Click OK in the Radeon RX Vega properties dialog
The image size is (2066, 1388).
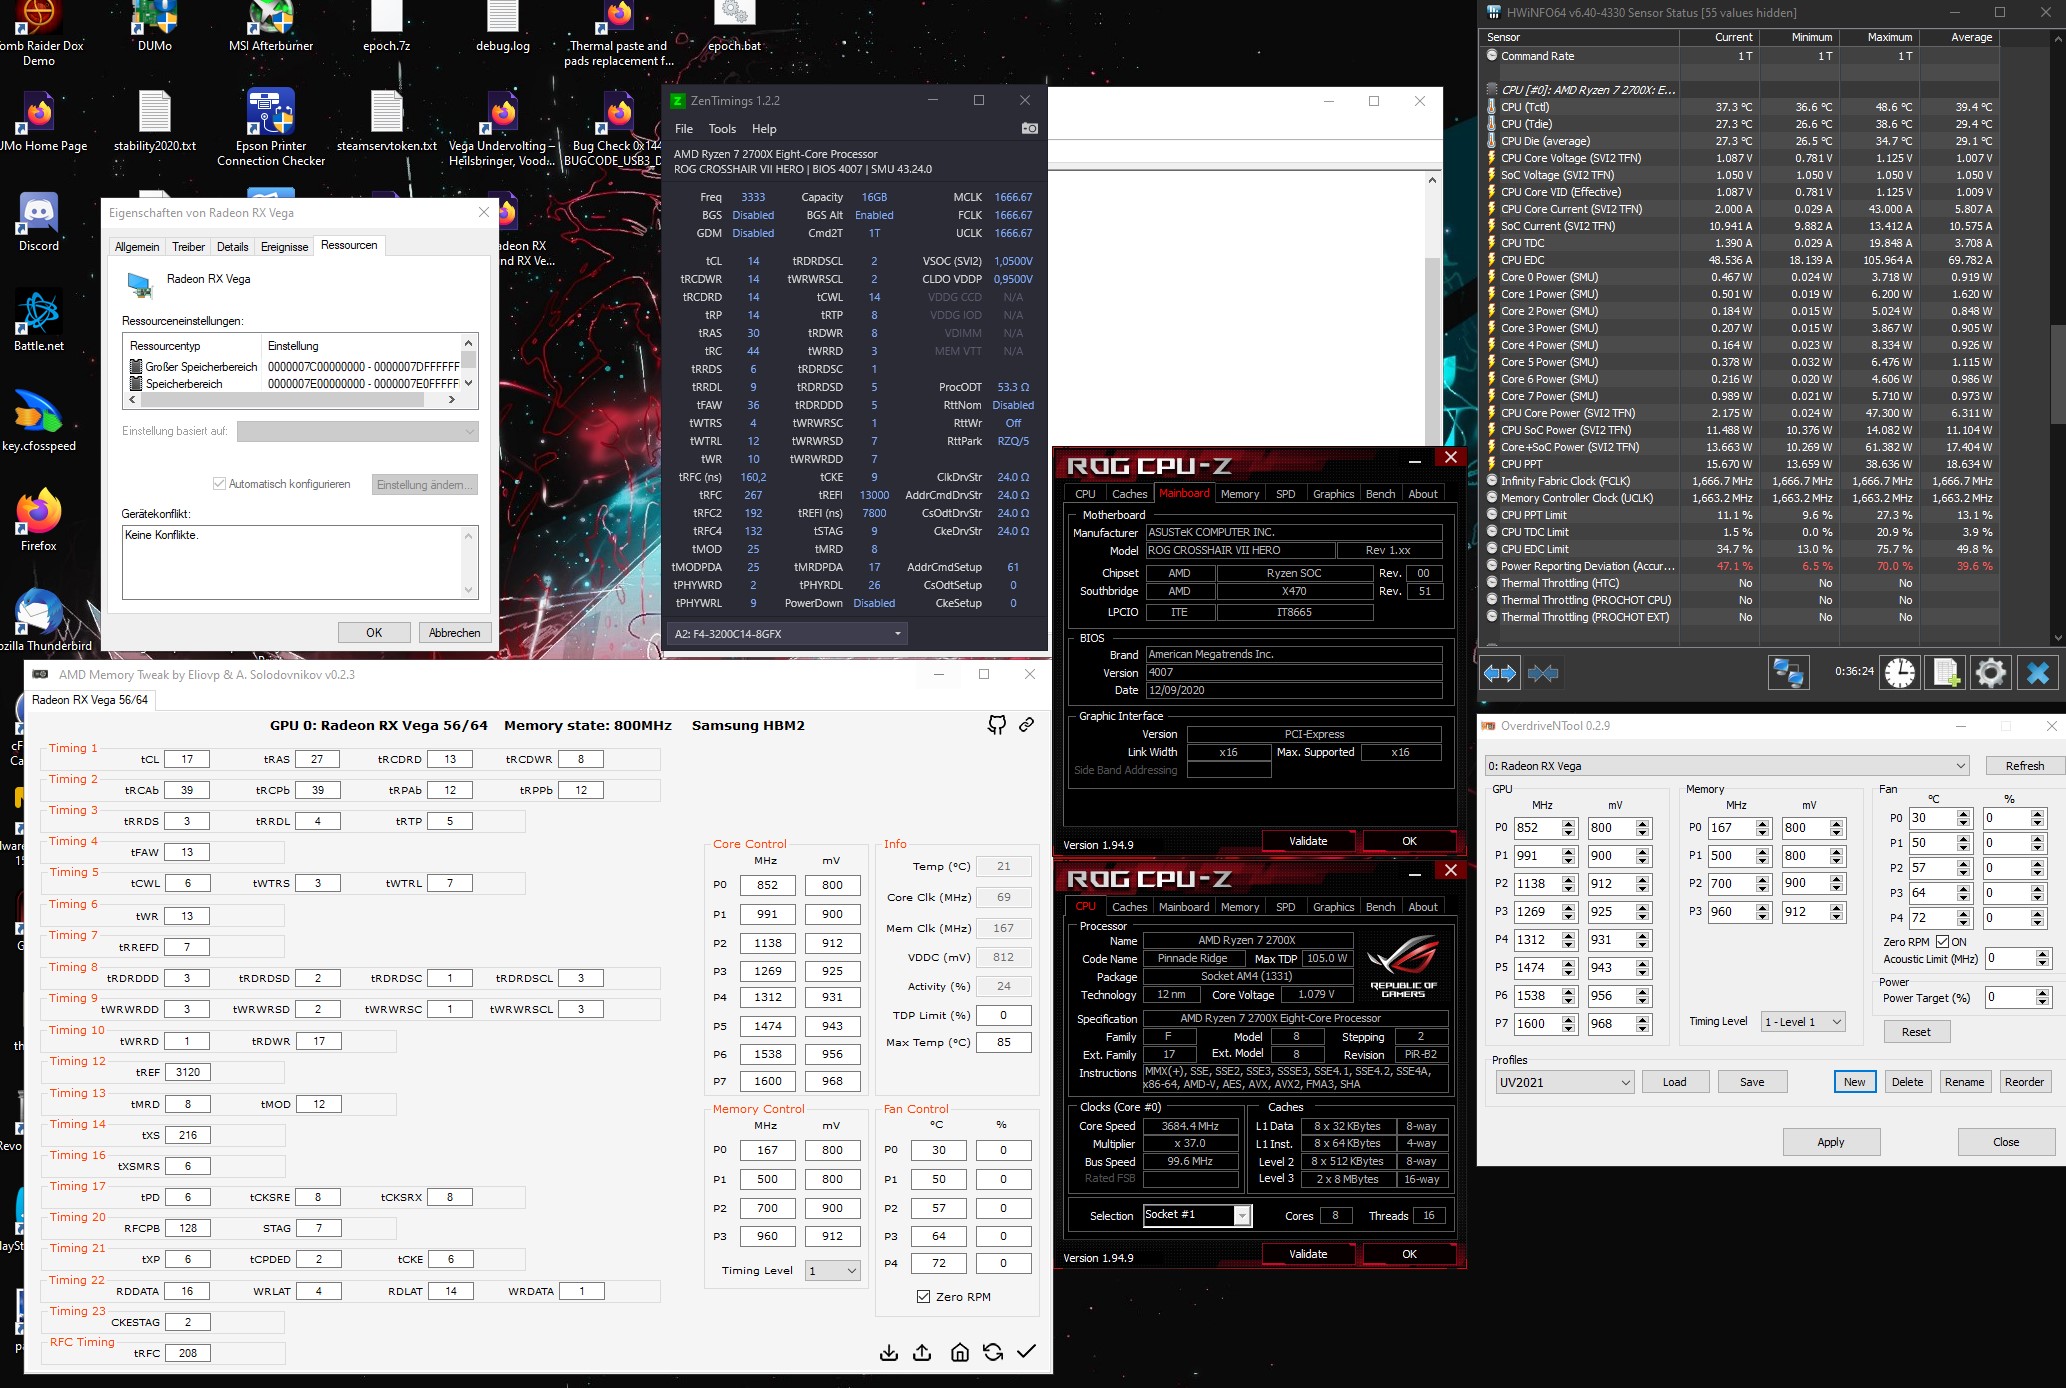(374, 633)
